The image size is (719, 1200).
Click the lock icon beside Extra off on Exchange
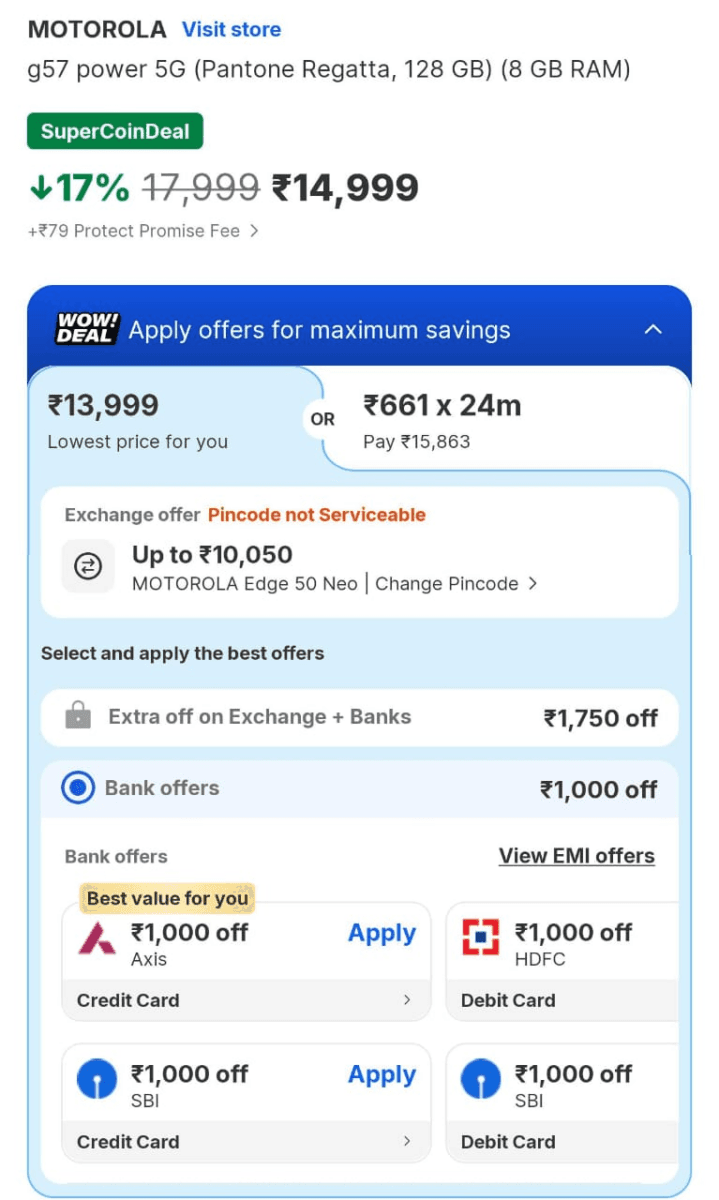(x=77, y=716)
